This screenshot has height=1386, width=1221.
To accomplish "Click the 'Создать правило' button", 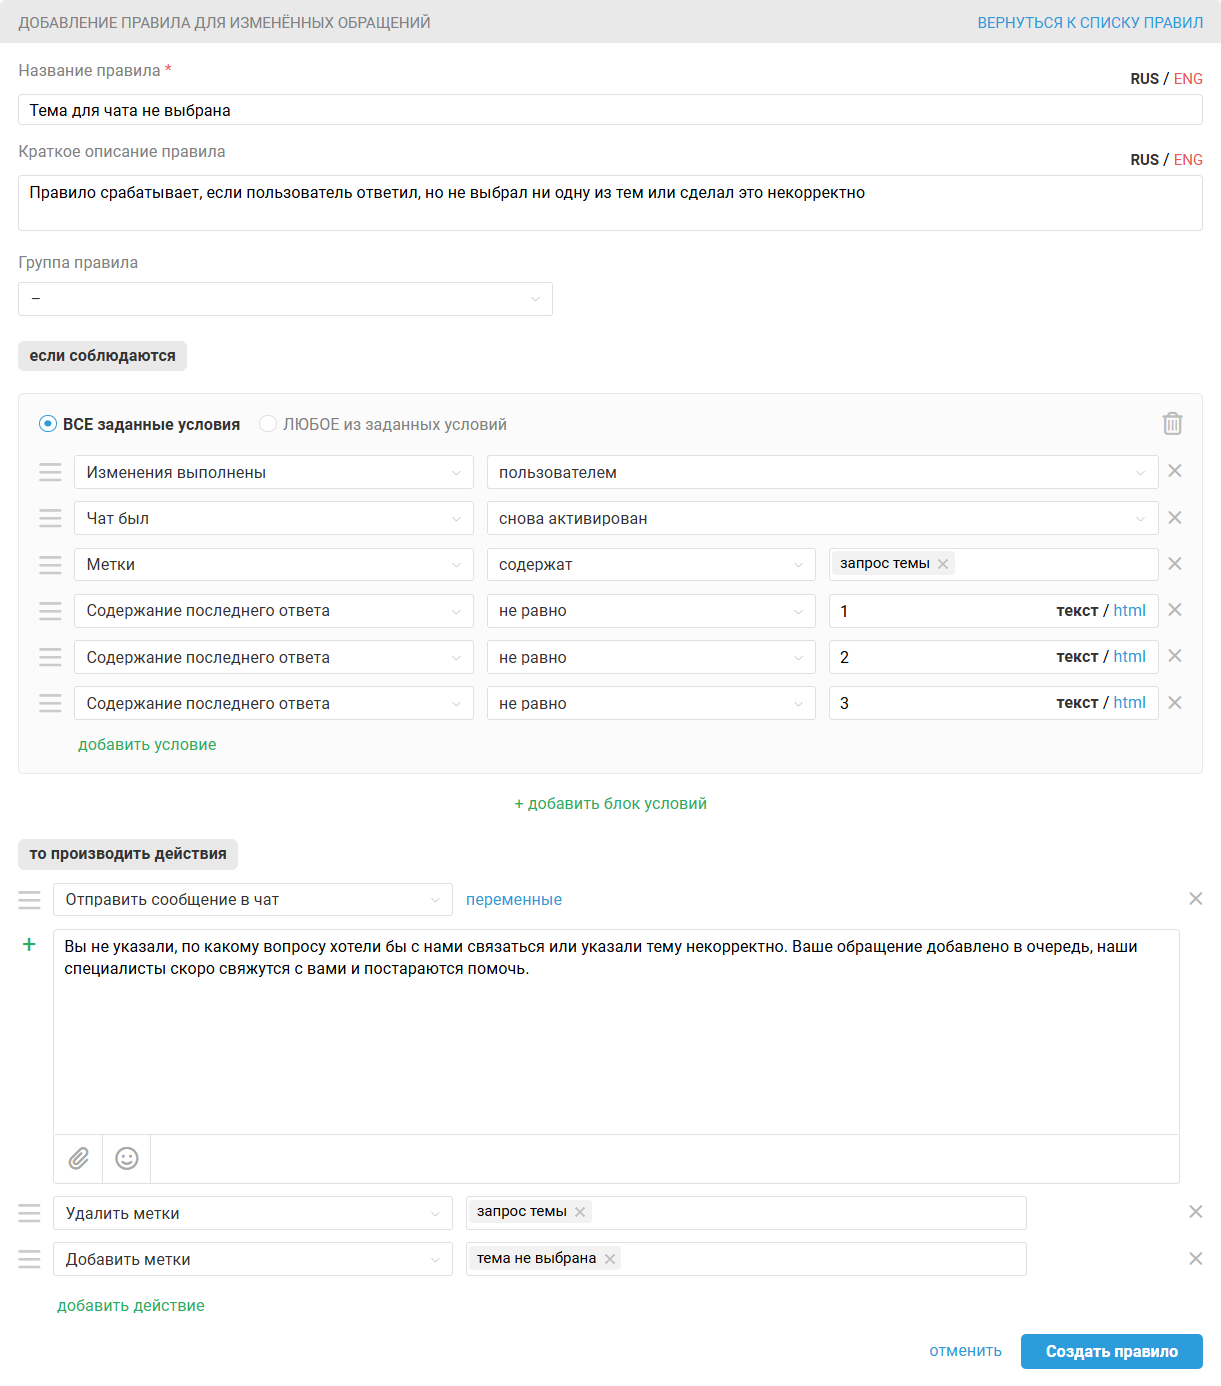I will (x=1111, y=1352).
